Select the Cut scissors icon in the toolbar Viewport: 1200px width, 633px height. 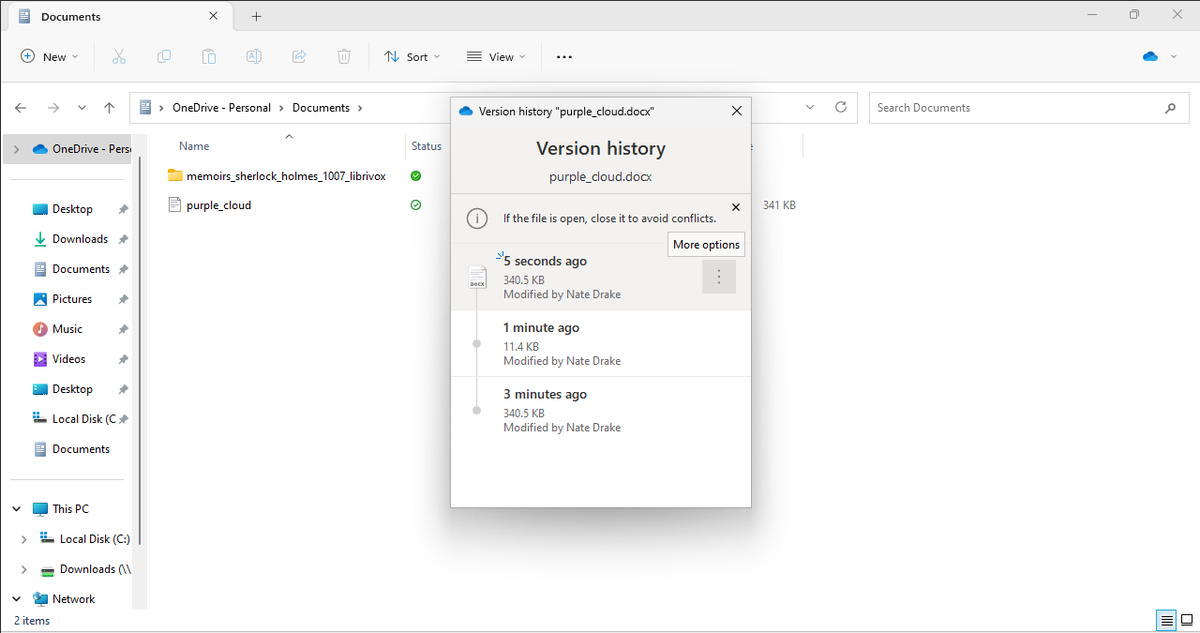[x=118, y=56]
